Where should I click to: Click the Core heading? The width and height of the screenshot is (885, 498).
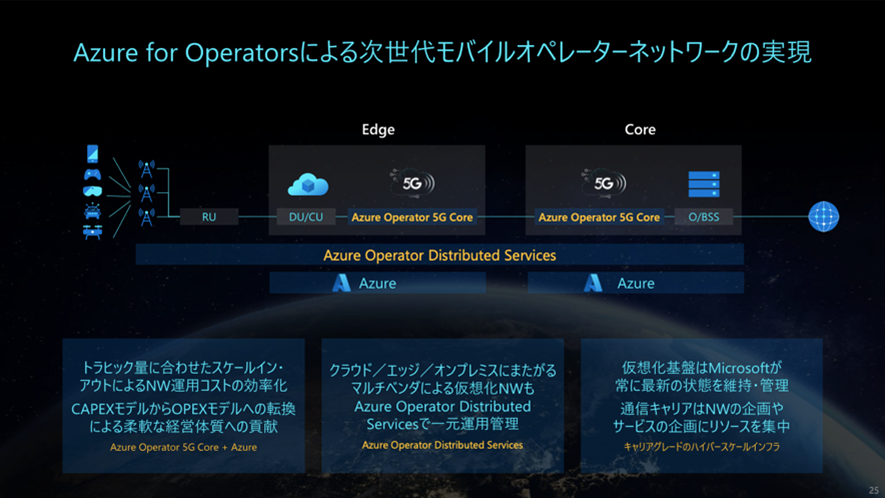(640, 129)
